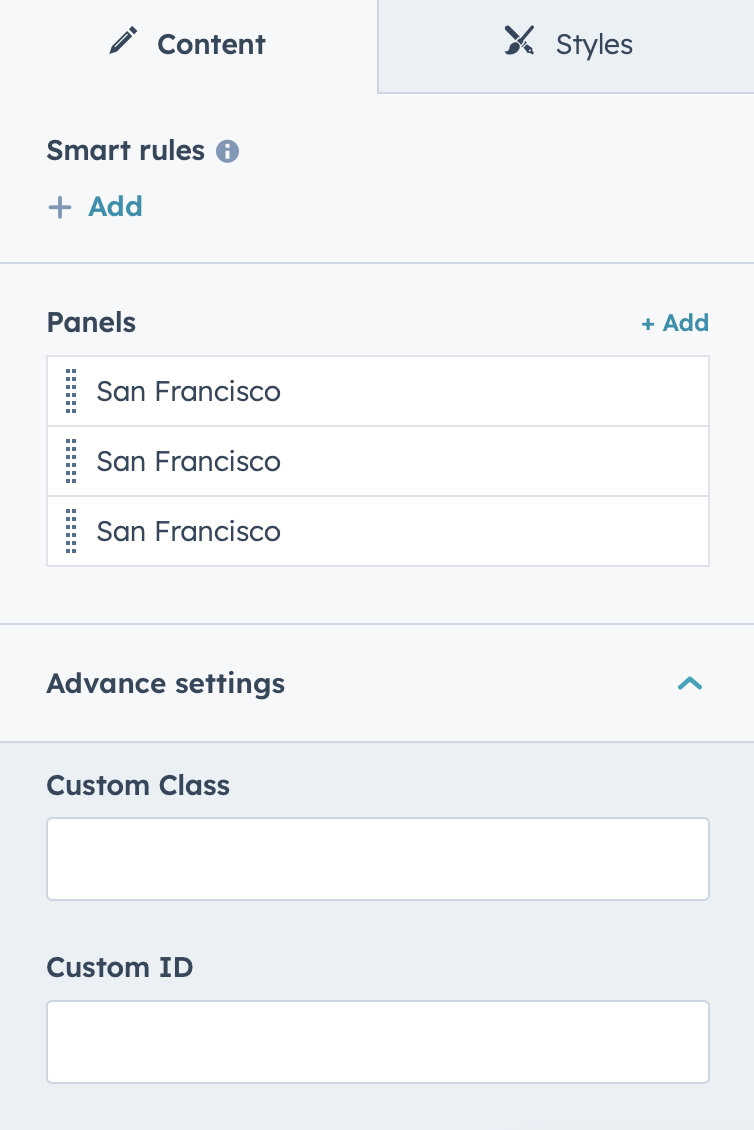Open the Smart rules info tooltip icon
This screenshot has width=754, height=1130.
(227, 151)
